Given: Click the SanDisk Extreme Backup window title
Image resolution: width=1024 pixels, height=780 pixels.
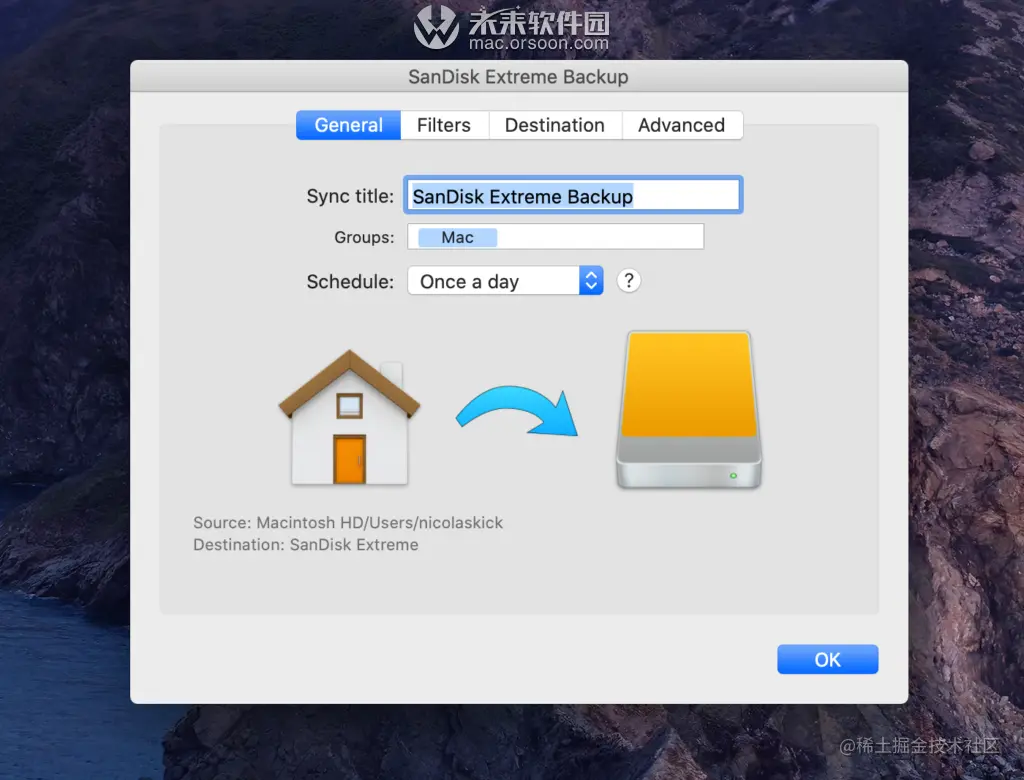Looking at the screenshot, I should (519, 76).
